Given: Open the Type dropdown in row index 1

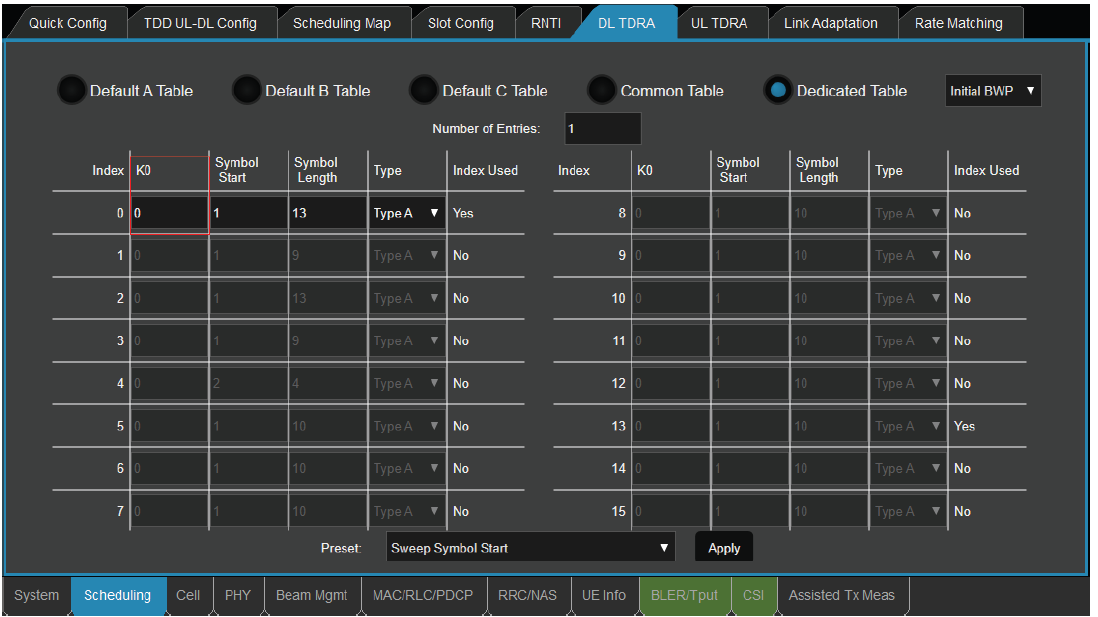Looking at the screenshot, I should coord(406,256).
